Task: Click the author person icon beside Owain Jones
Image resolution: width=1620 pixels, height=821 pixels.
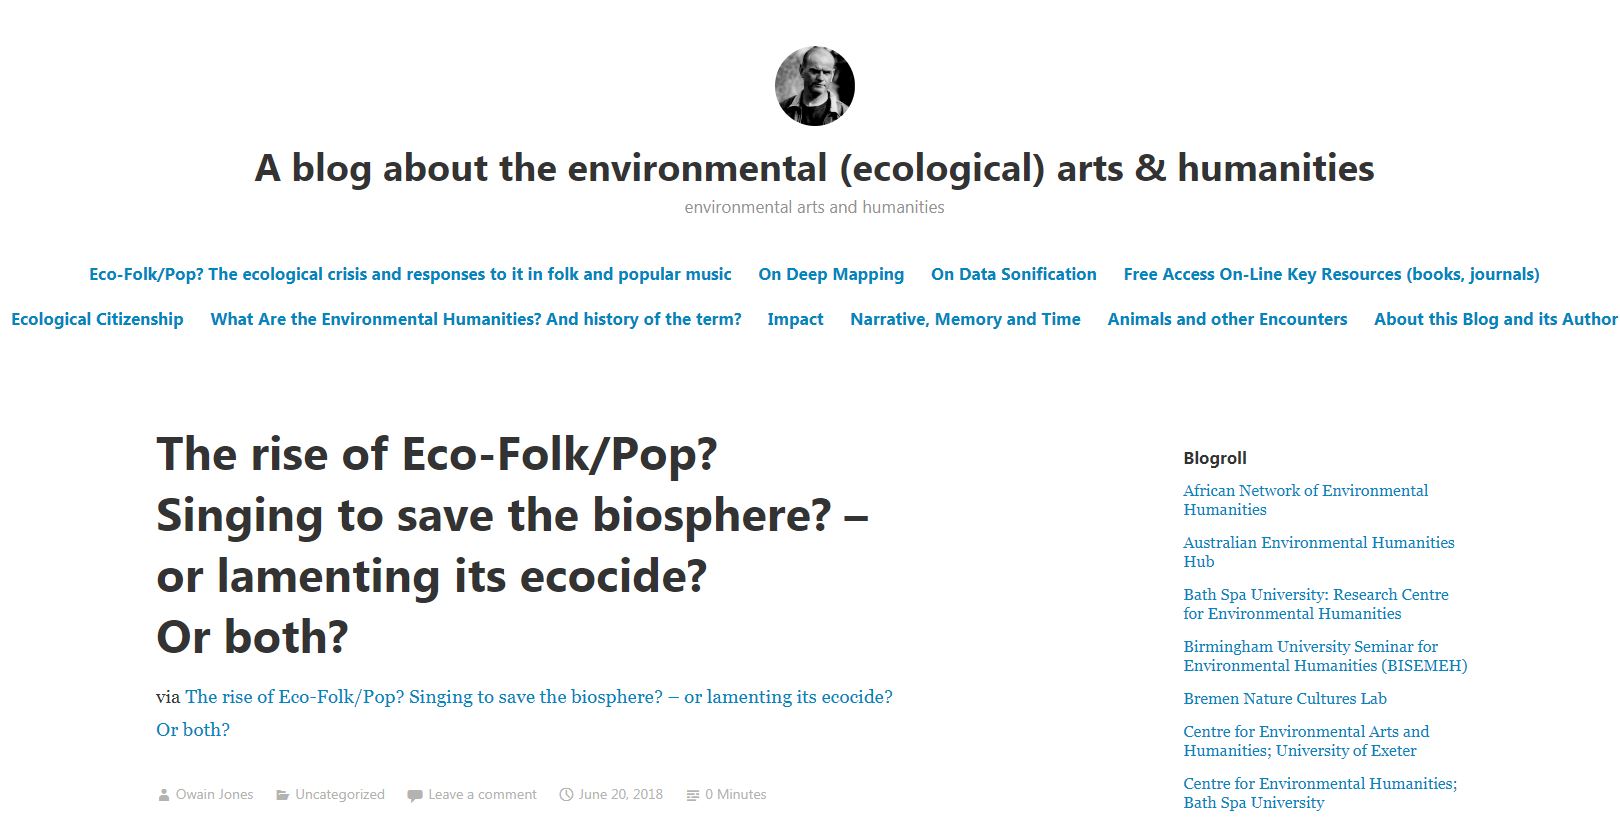Action: [x=164, y=795]
